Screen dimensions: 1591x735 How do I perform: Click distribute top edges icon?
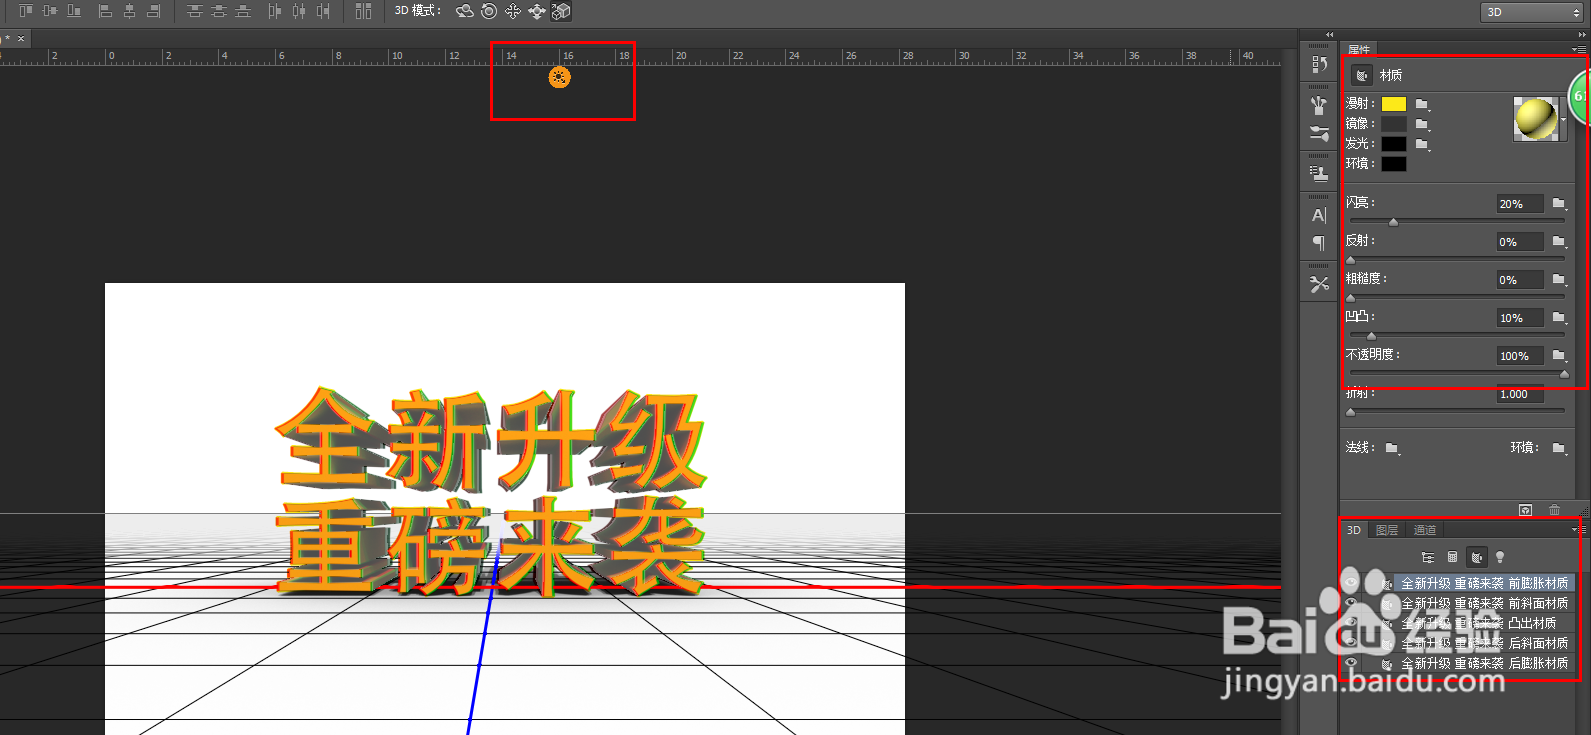pyautogui.click(x=195, y=11)
